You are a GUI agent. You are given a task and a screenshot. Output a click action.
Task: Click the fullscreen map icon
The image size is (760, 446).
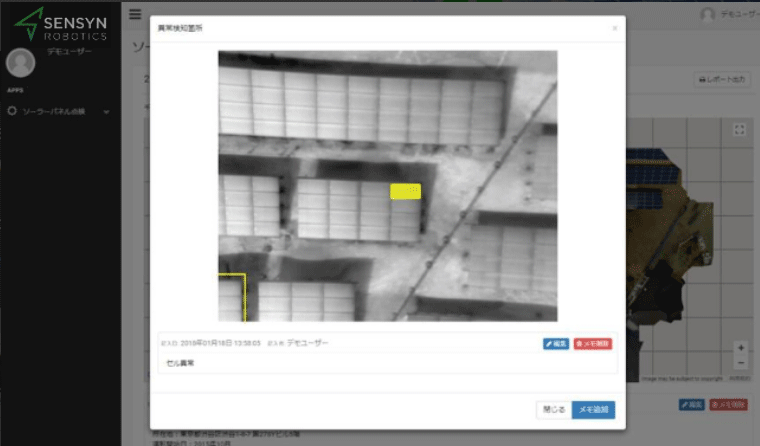point(739,130)
